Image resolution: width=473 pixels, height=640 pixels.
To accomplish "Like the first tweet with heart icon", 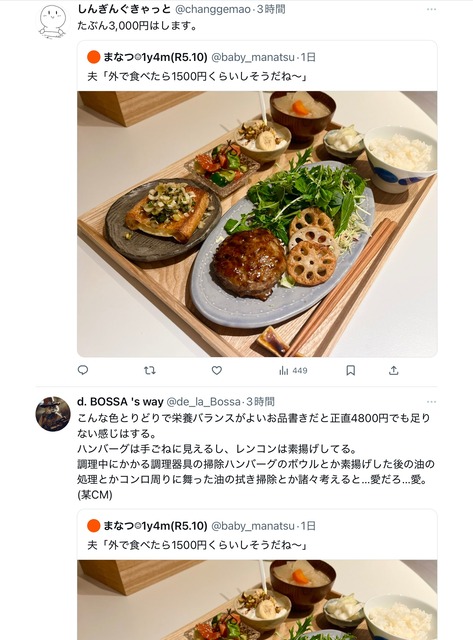I will [217, 370].
